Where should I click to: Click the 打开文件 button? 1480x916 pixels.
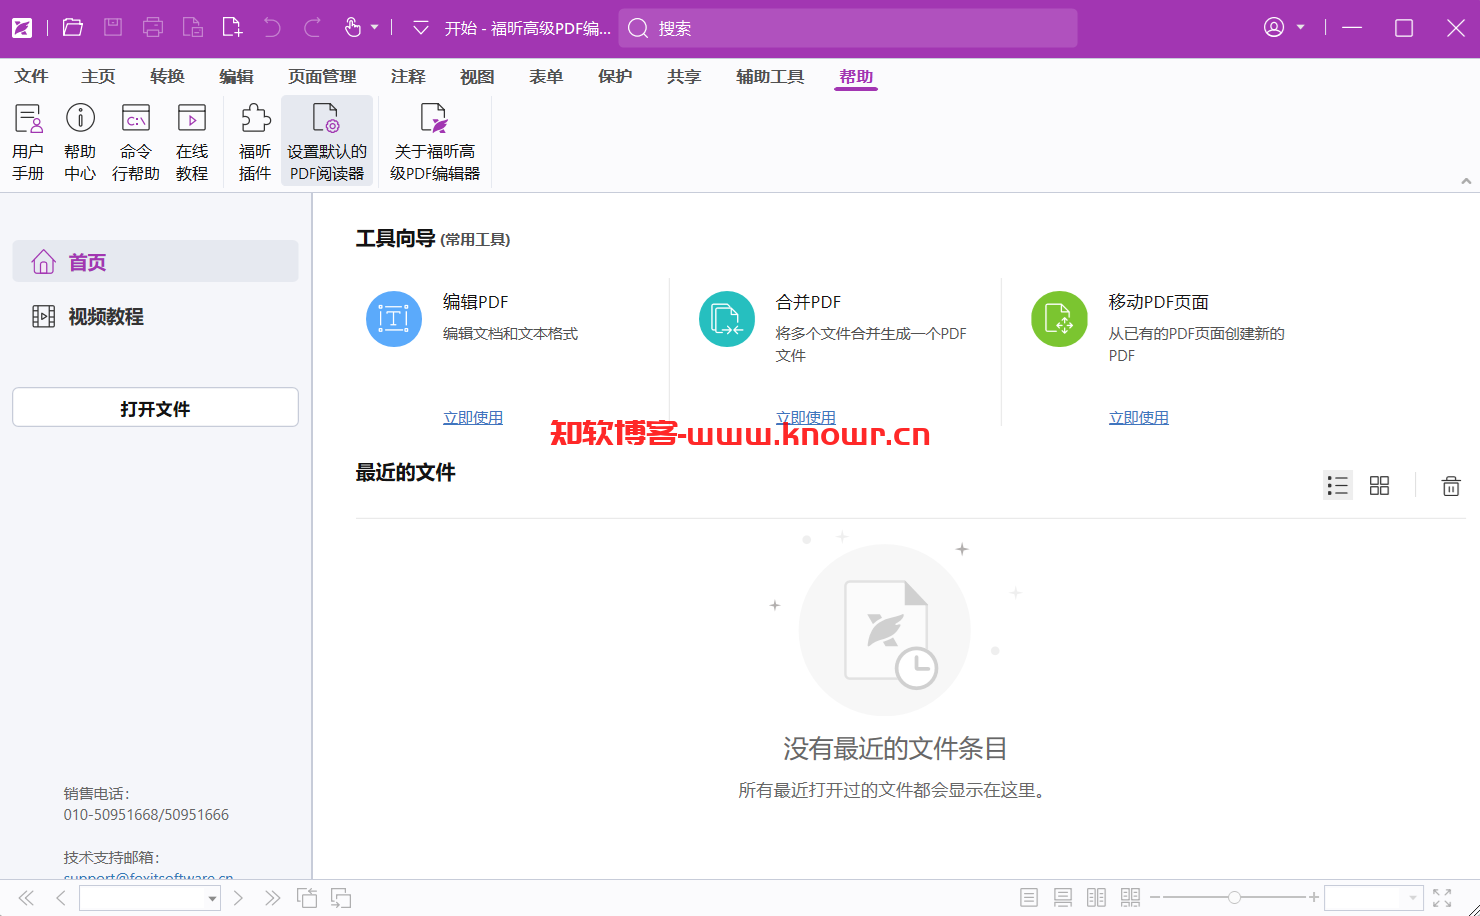pyautogui.click(x=155, y=408)
